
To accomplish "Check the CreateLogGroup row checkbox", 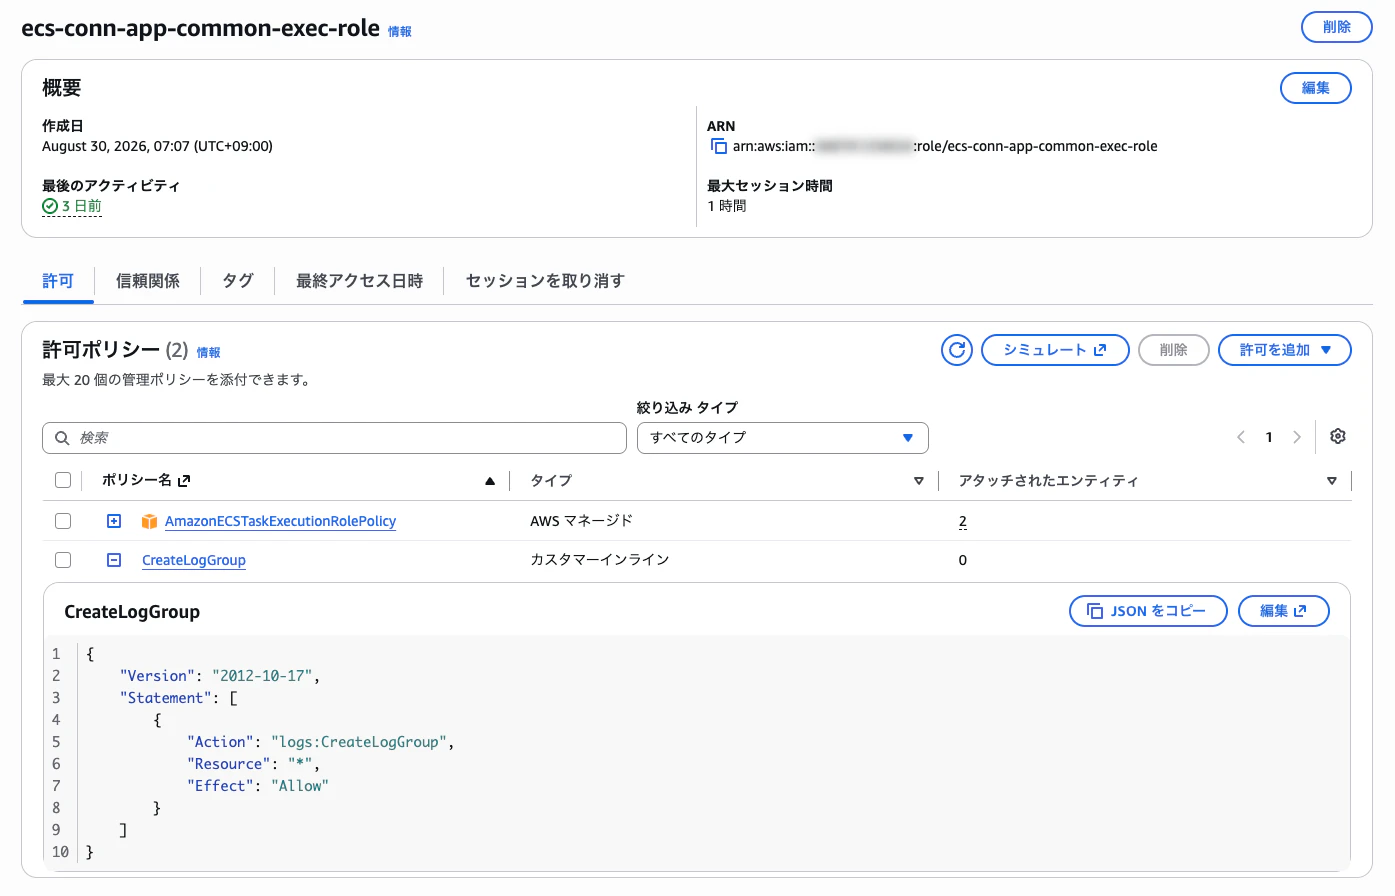I will click(x=63, y=560).
